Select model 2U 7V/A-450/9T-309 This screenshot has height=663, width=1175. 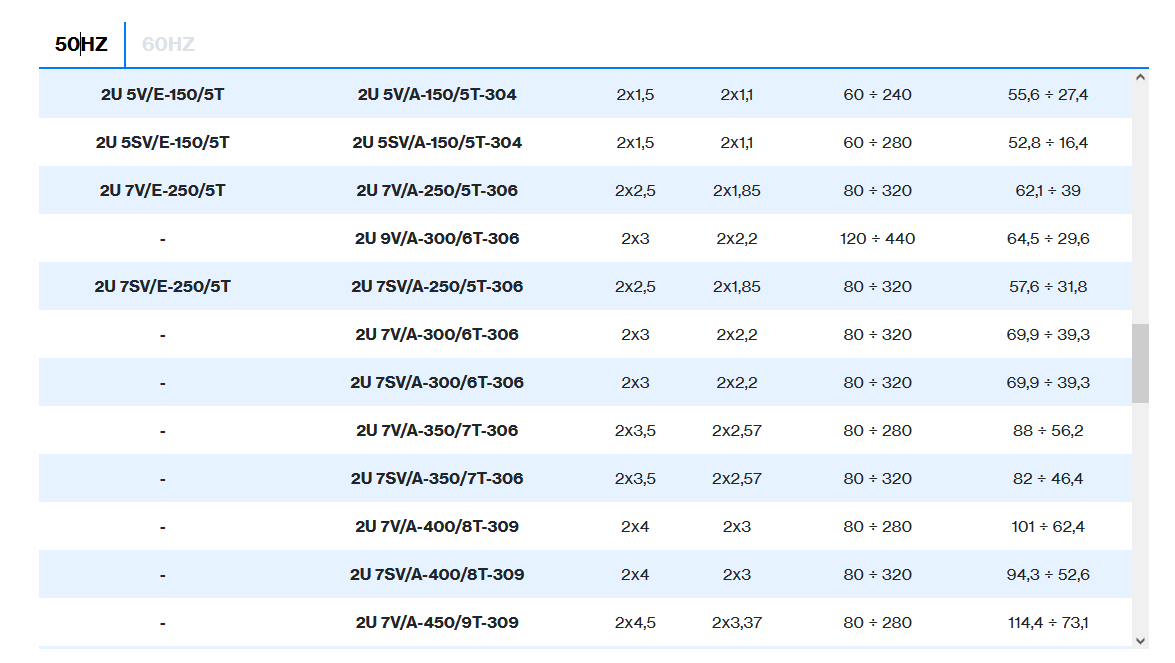tap(437, 623)
